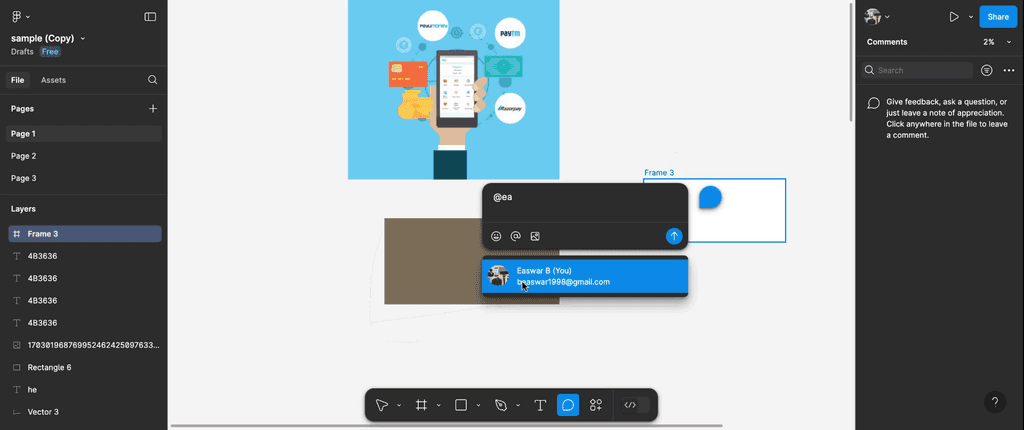Image resolution: width=1024 pixels, height=430 pixels.
Task: Click the blue comment pin on Frame 3
Action: click(710, 197)
